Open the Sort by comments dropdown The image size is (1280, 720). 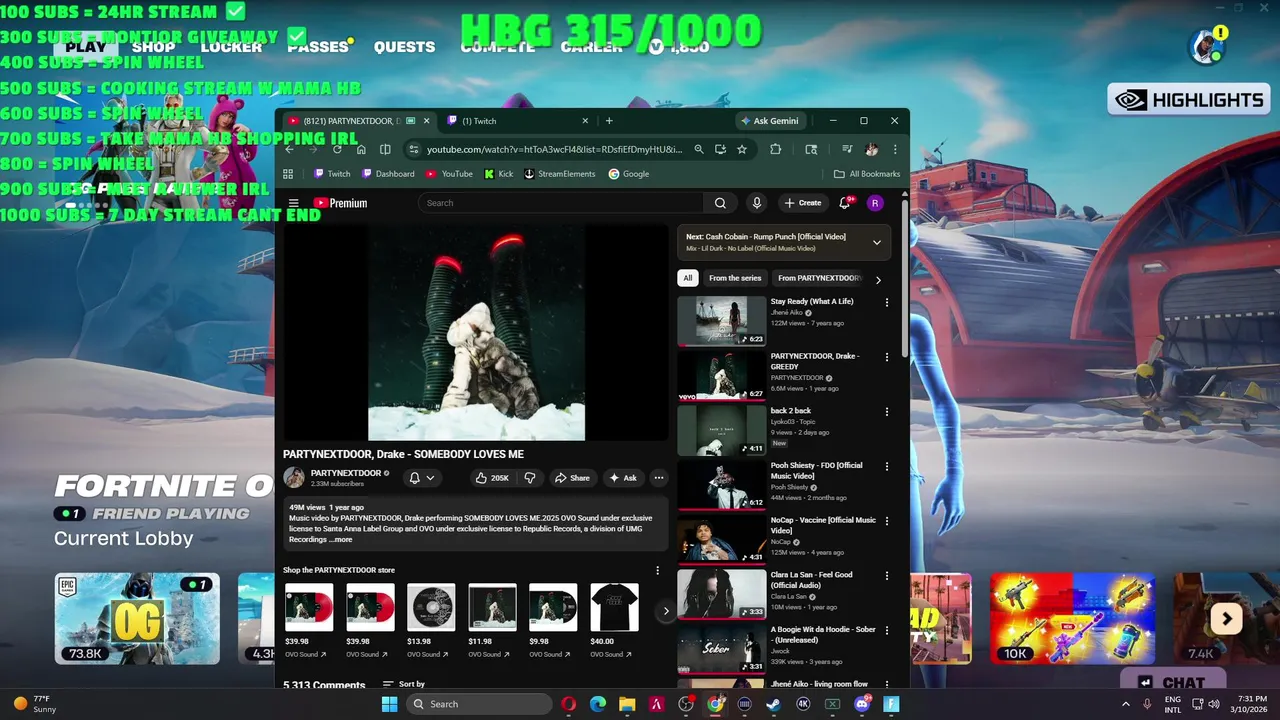point(404,685)
